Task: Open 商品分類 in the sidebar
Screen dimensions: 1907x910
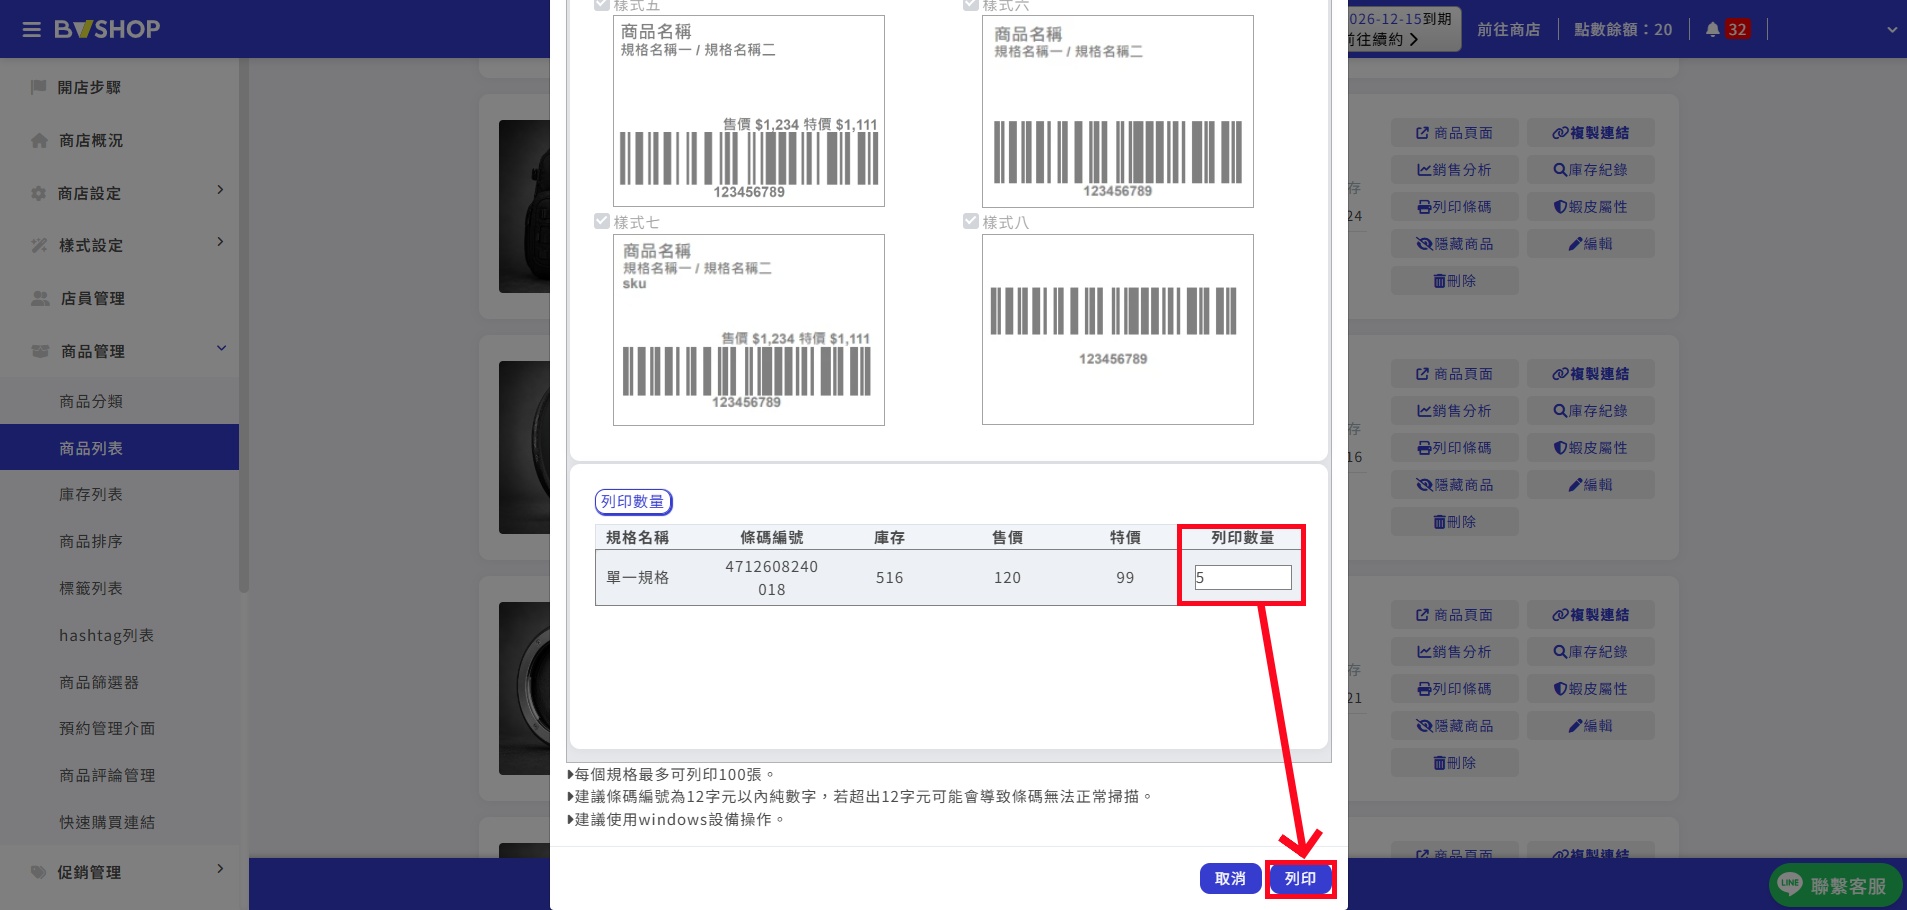Action: (91, 401)
